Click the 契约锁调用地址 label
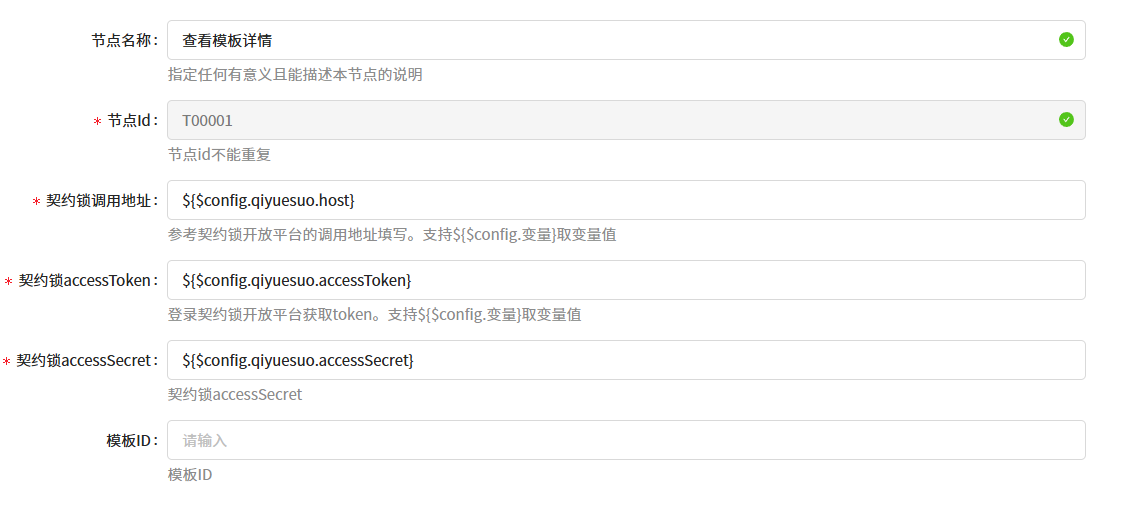 pos(99,200)
